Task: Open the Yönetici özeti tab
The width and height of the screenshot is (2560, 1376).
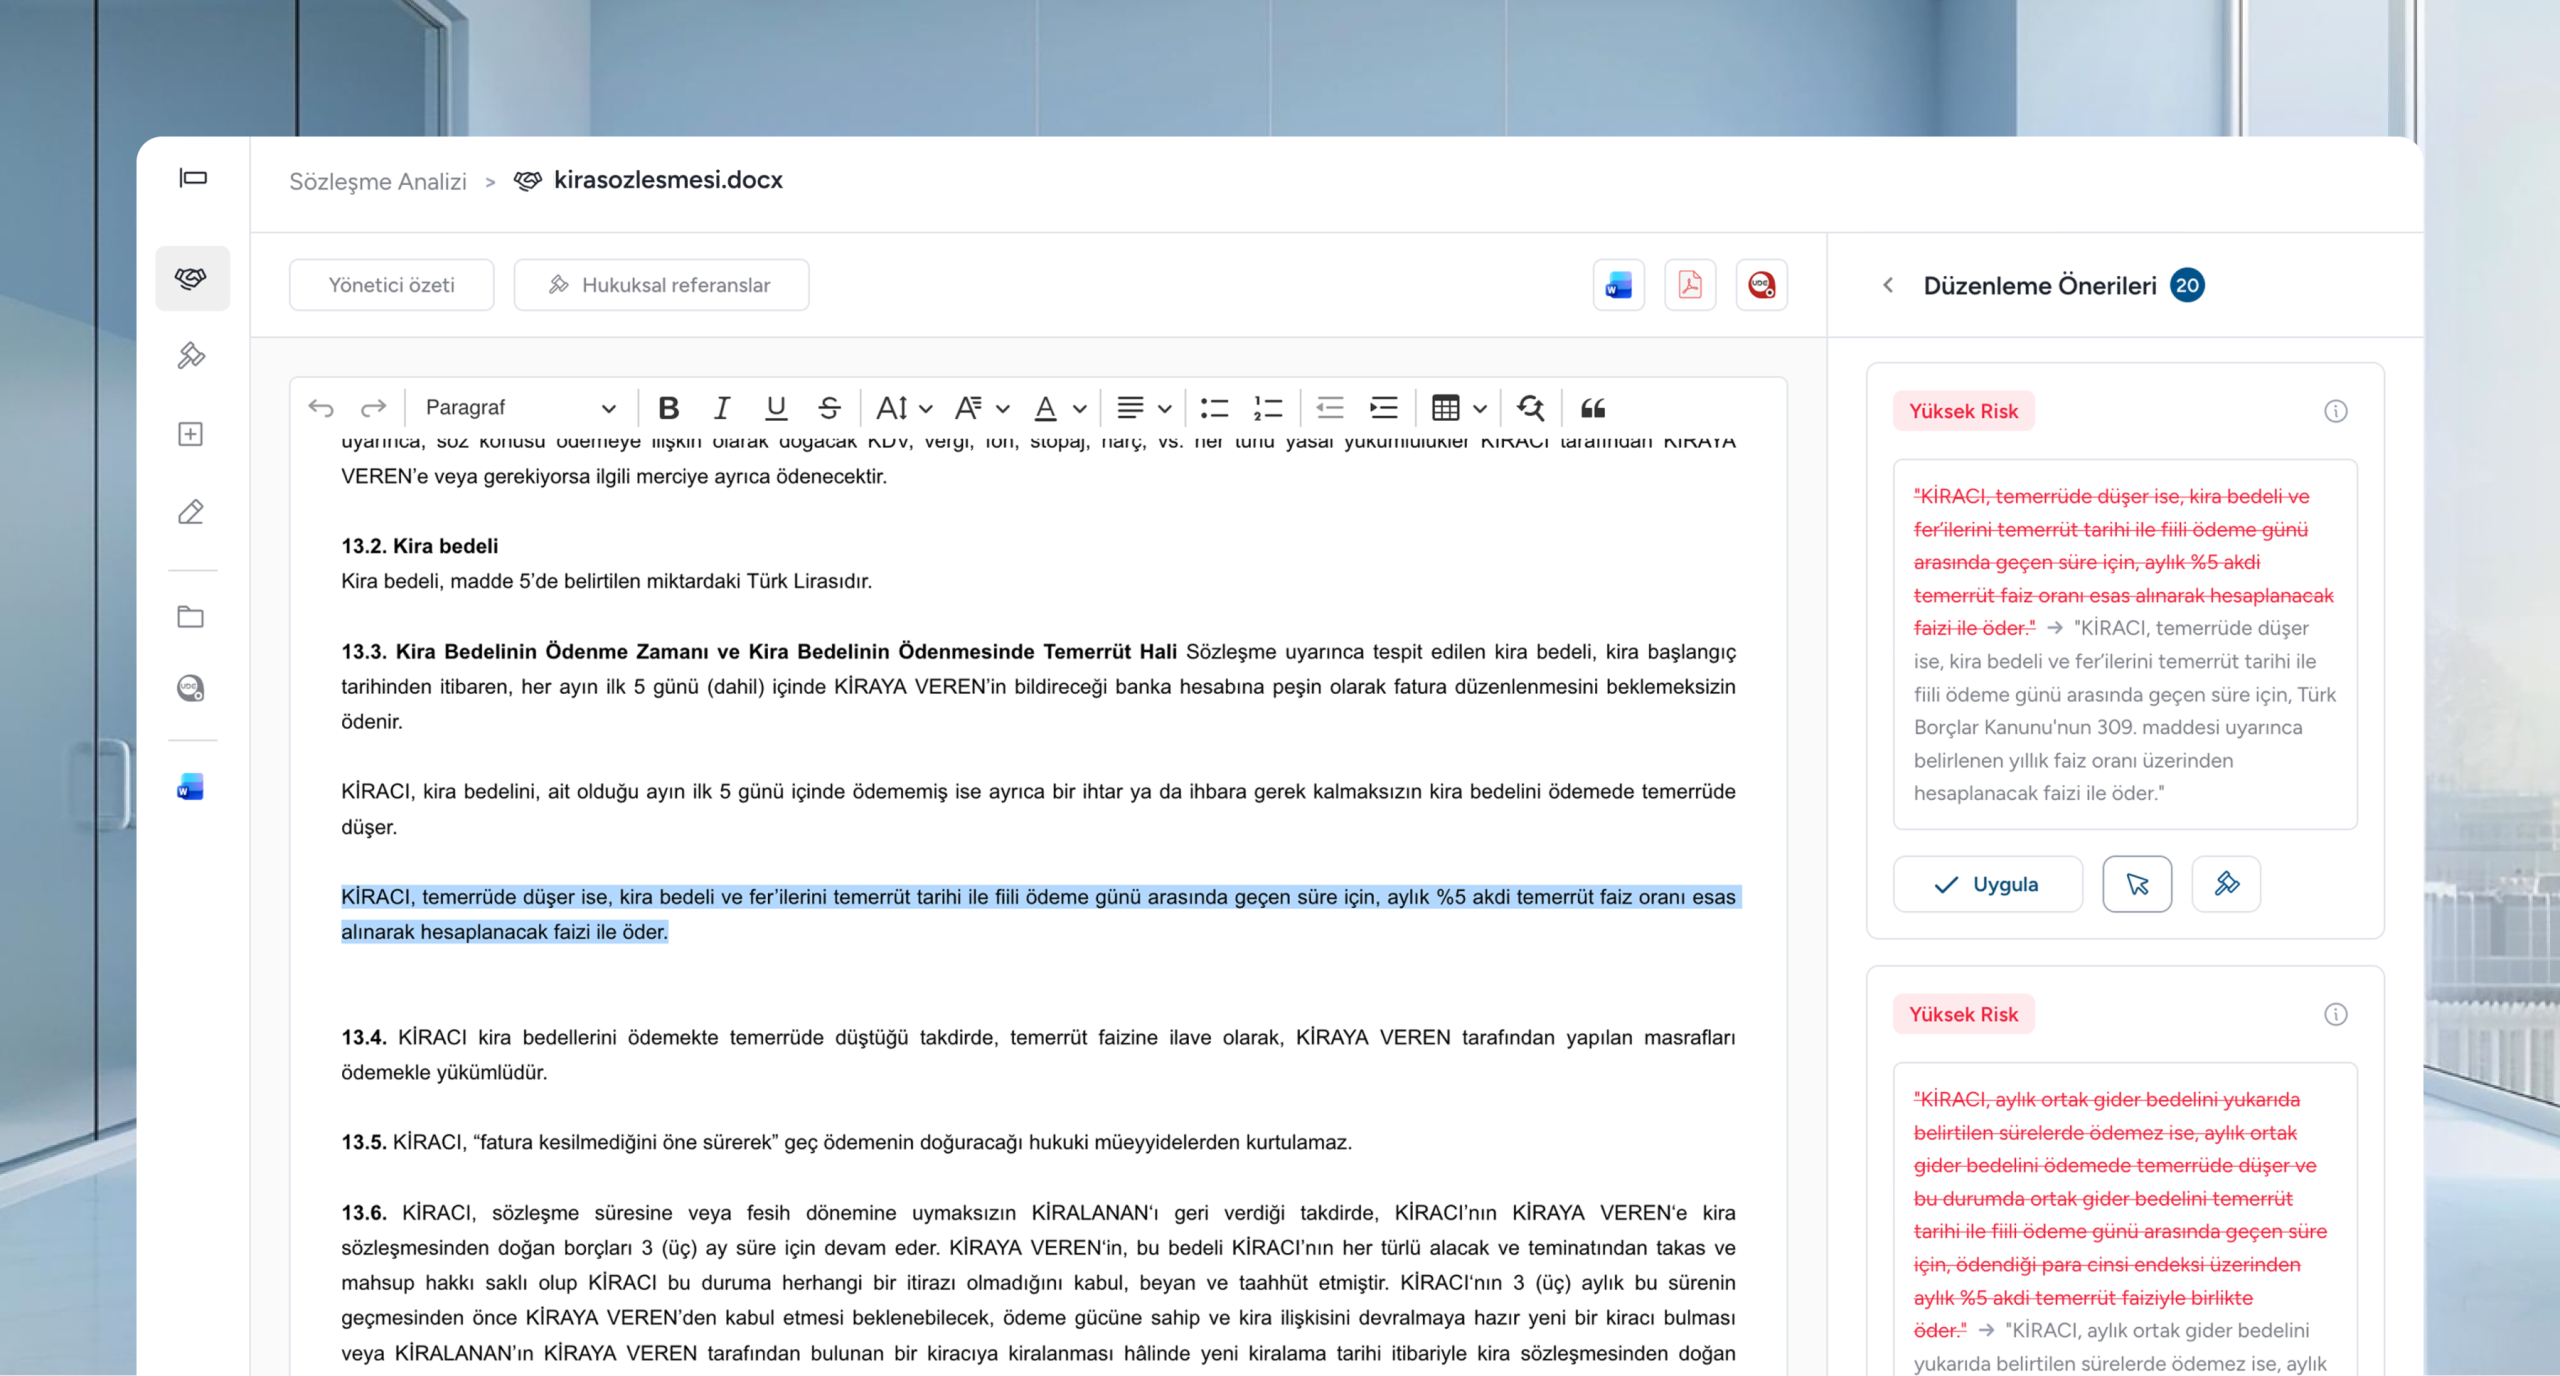Action: pyautogui.click(x=391, y=285)
